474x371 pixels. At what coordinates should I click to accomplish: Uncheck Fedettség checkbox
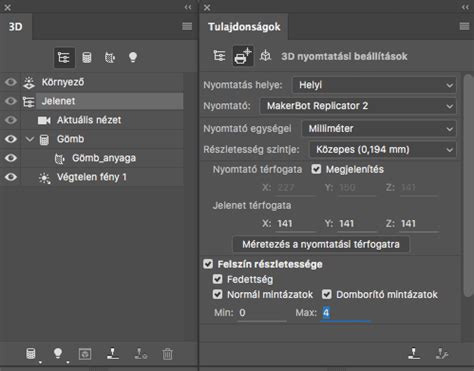pos(217,279)
